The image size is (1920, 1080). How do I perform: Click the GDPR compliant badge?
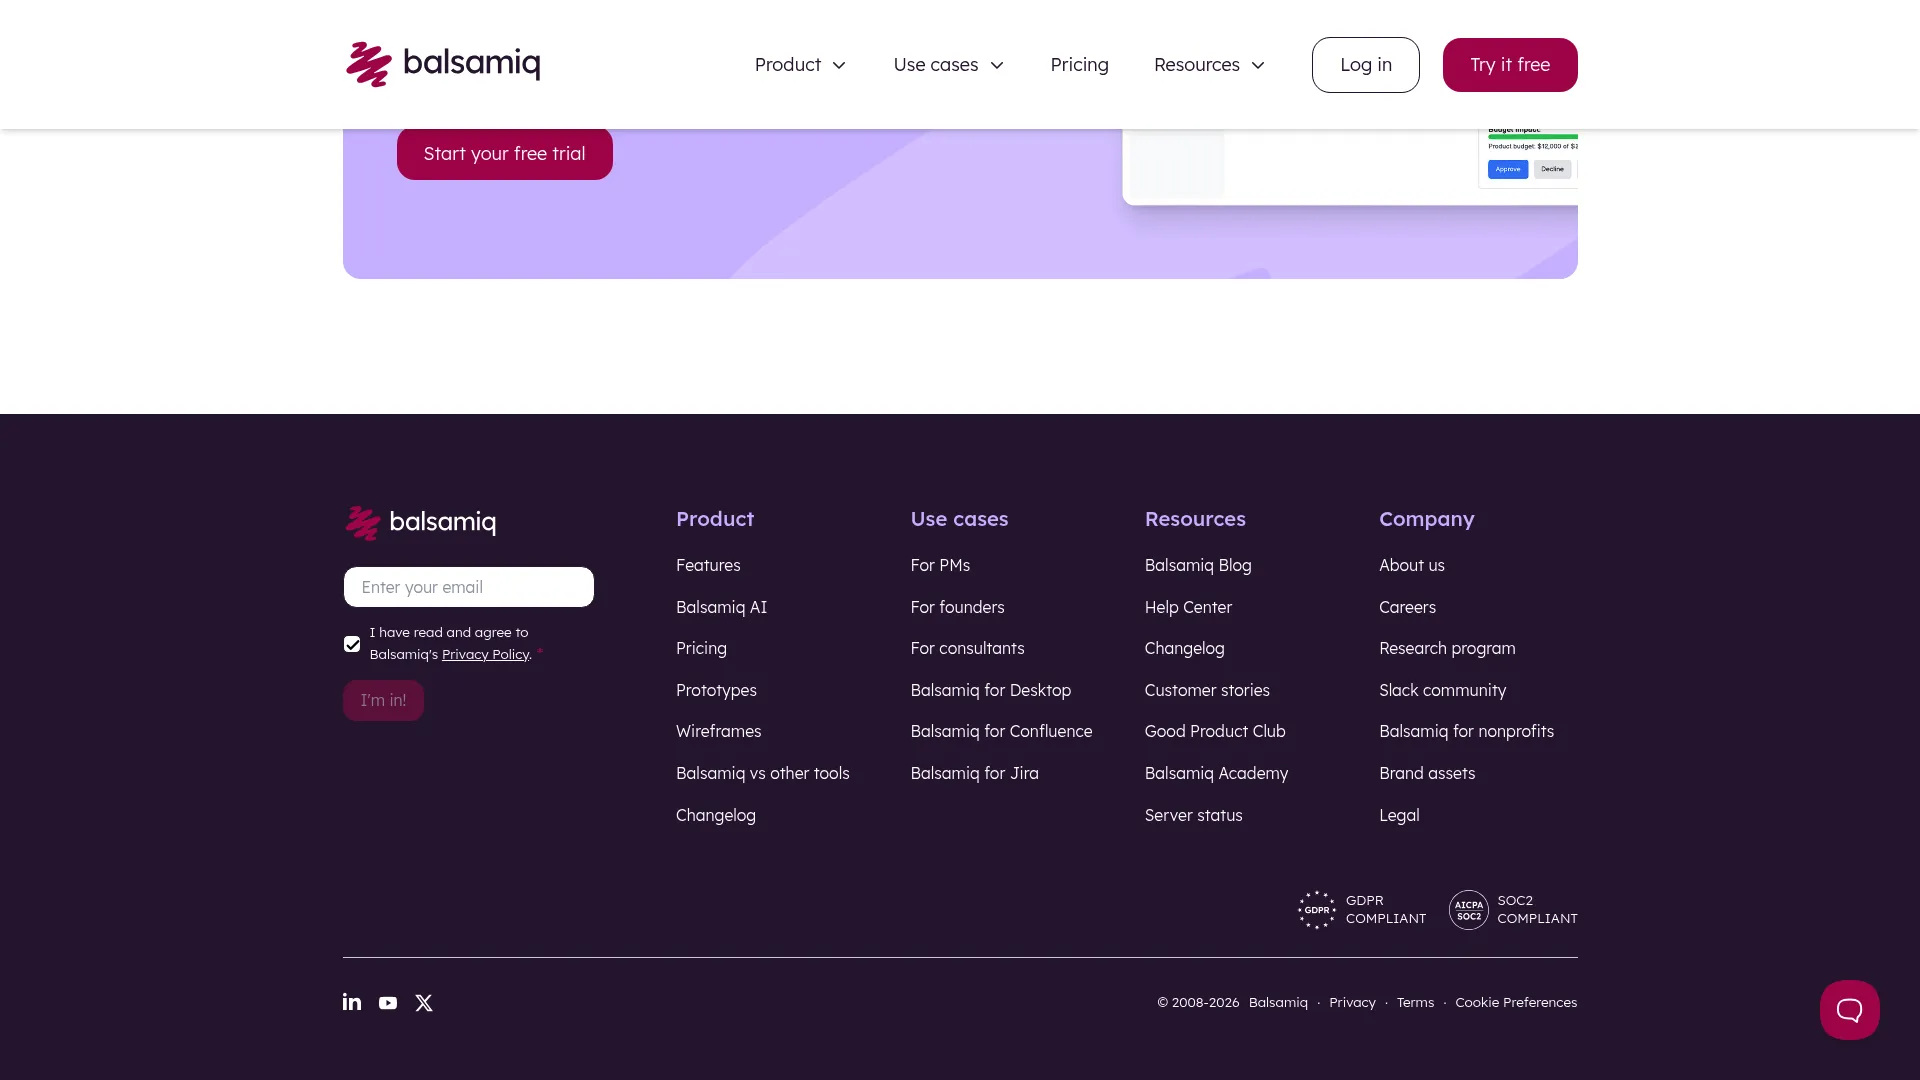1362,910
